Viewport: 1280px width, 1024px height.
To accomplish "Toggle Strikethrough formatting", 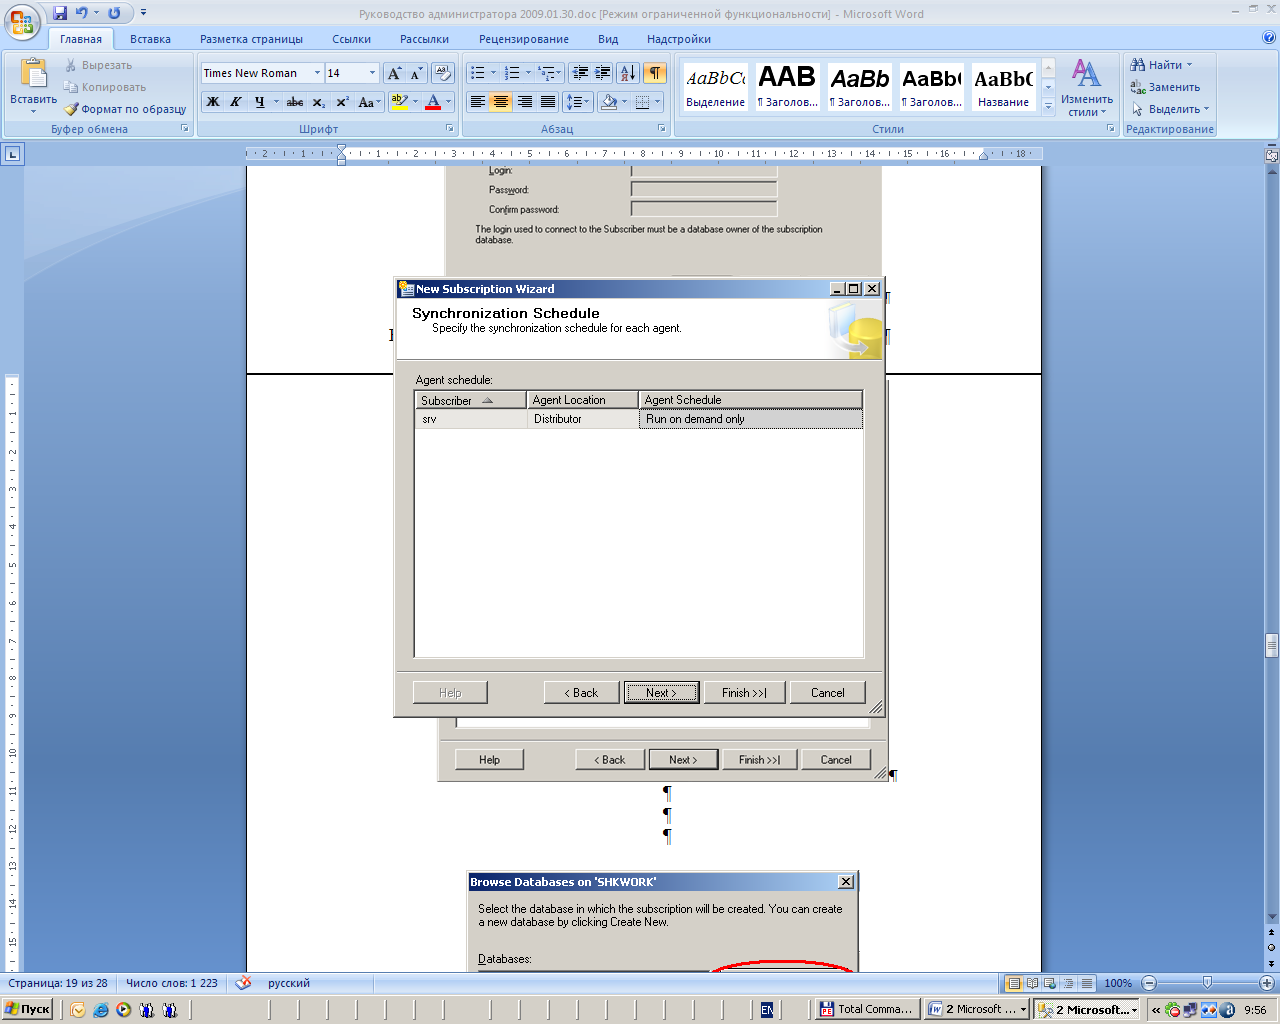I will pos(295,102).
